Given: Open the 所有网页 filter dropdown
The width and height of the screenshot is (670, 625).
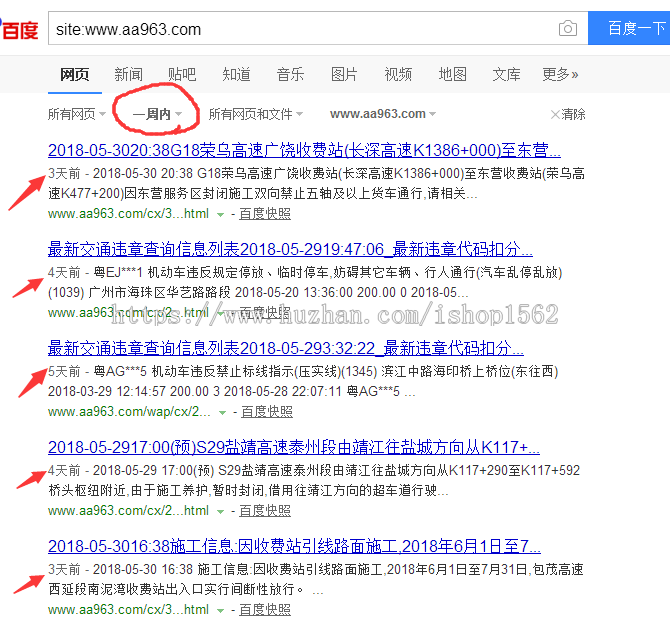Looking at the screenshot, I should pos(76,114).
